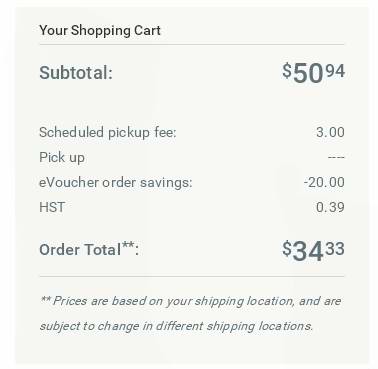
Task: Select the Pick up label
Action: (62, 157)
